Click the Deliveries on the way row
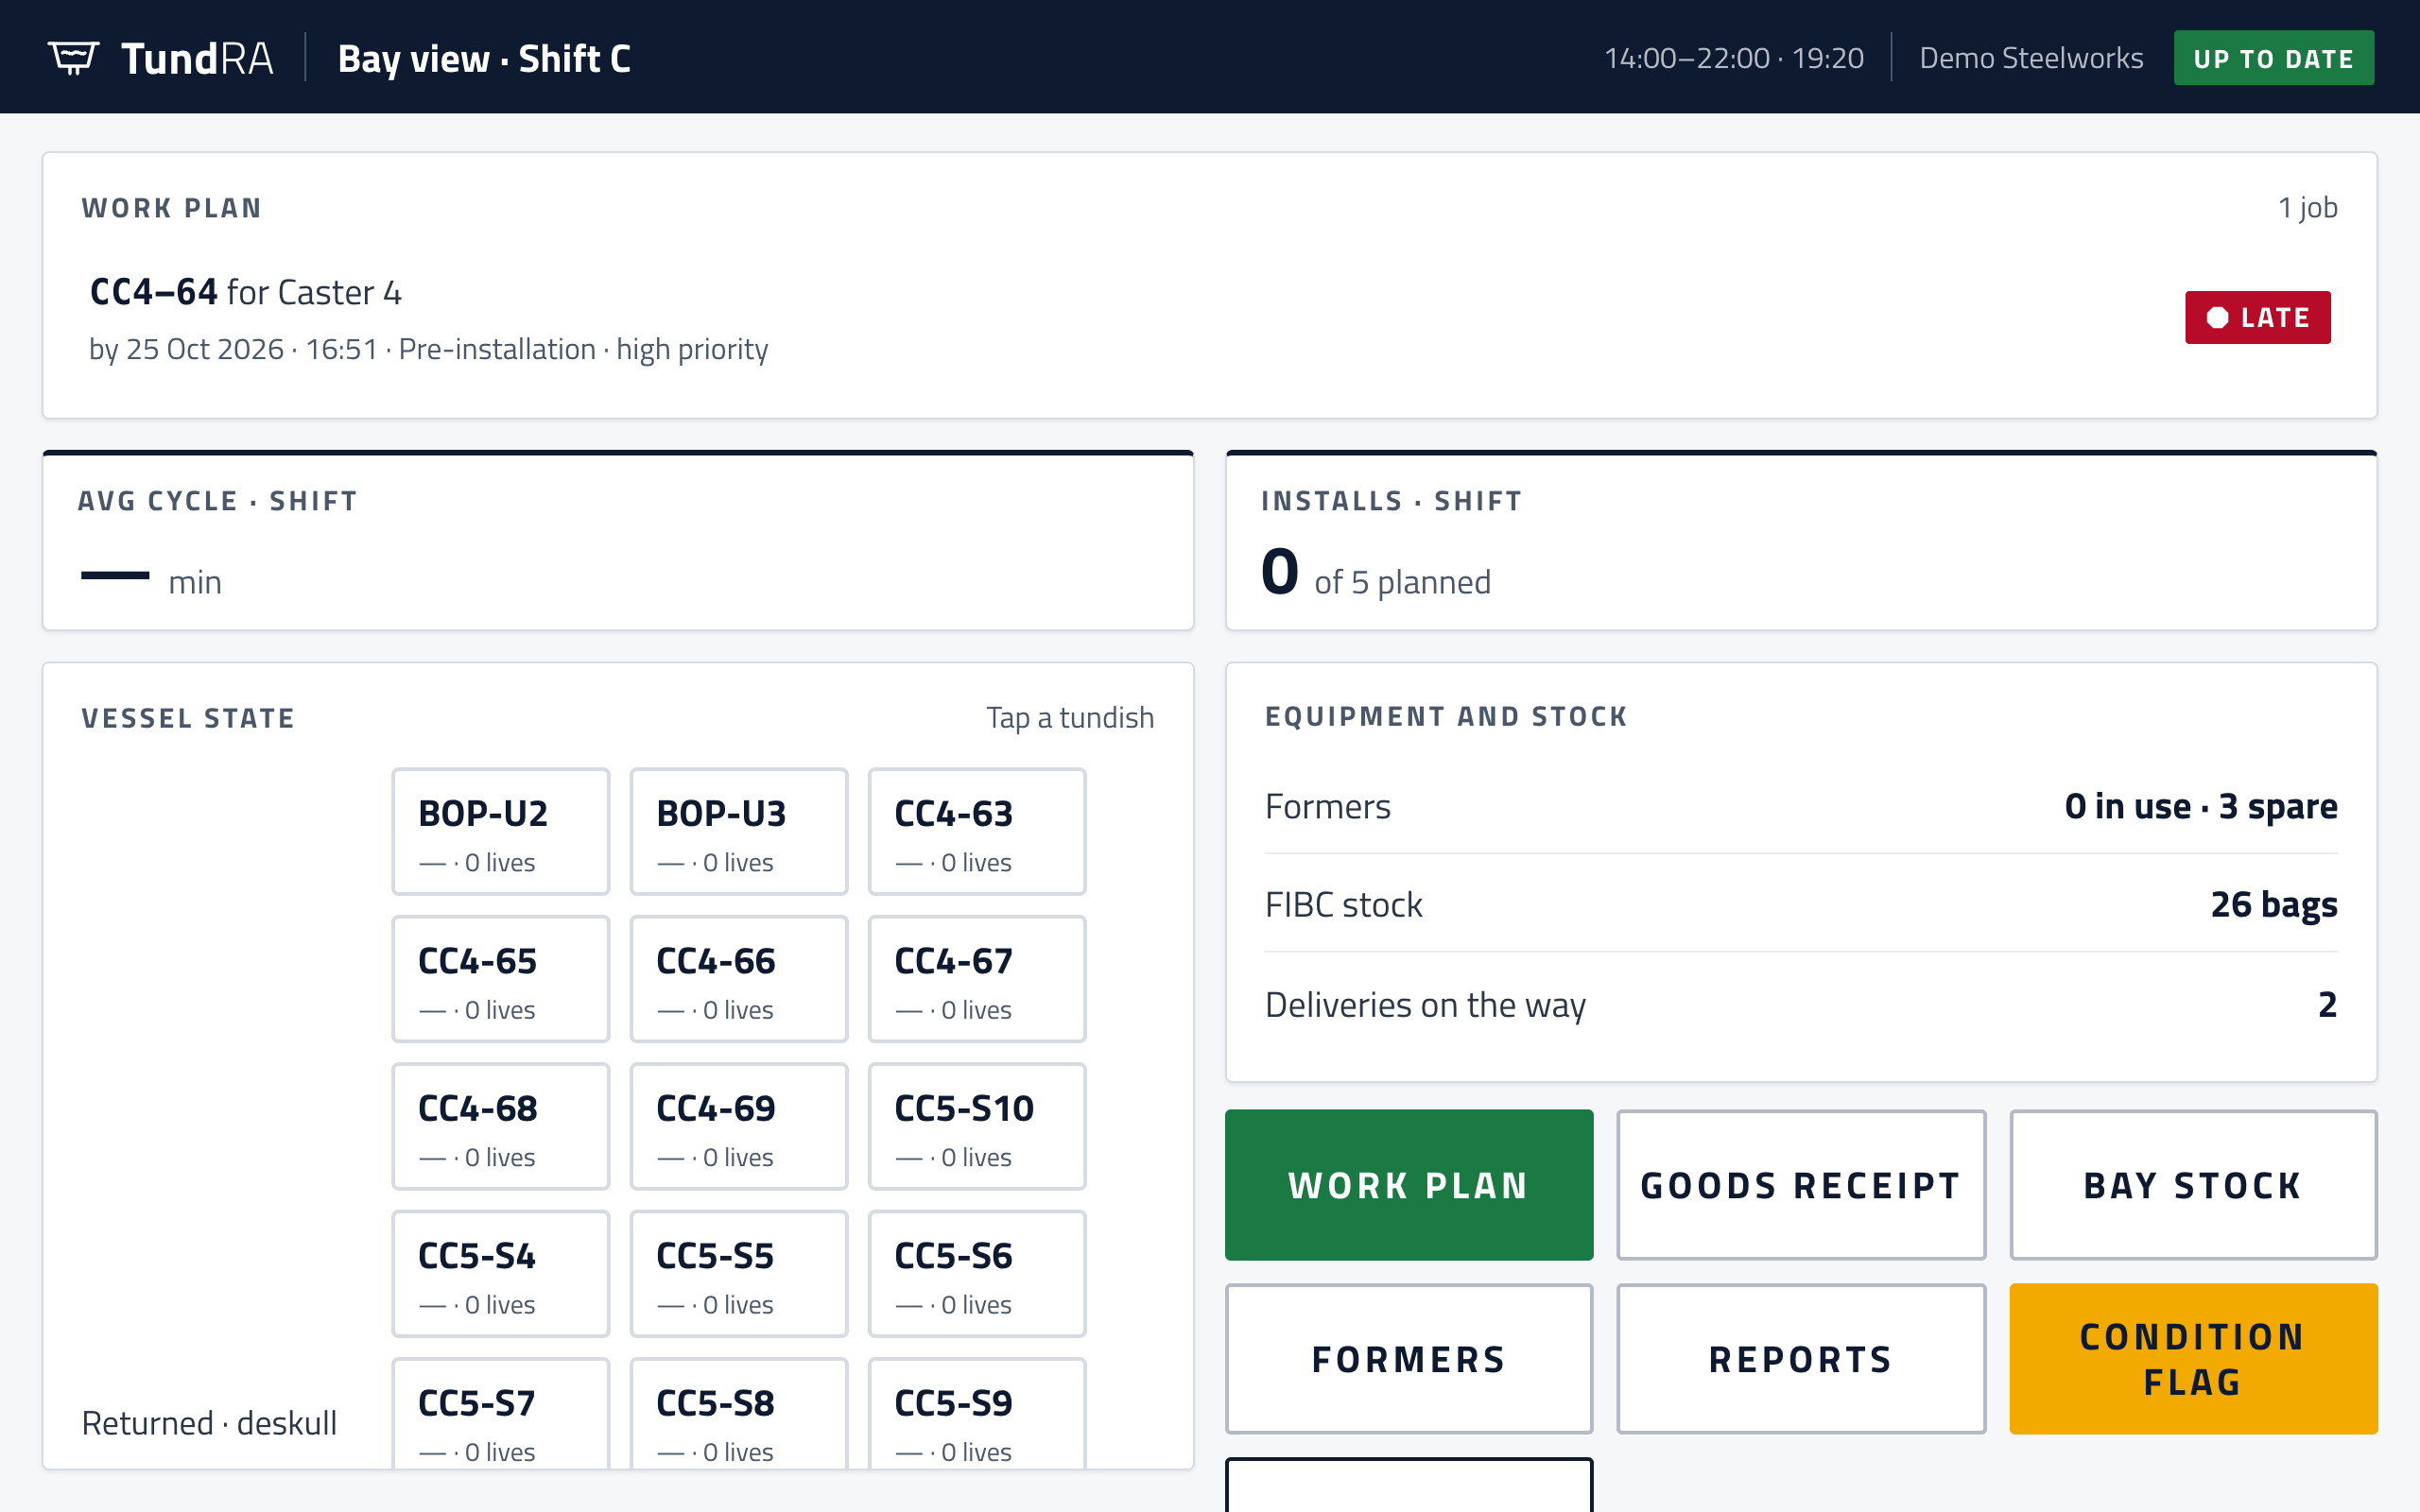Image resolution: width=2420 pixels, height=1512 pixels. coord(1801,1004)
